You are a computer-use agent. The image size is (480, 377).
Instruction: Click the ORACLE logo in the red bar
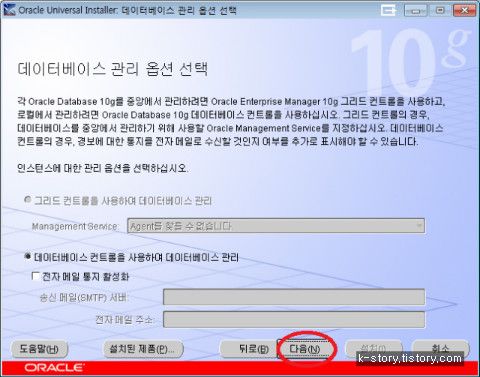point(54,368)
